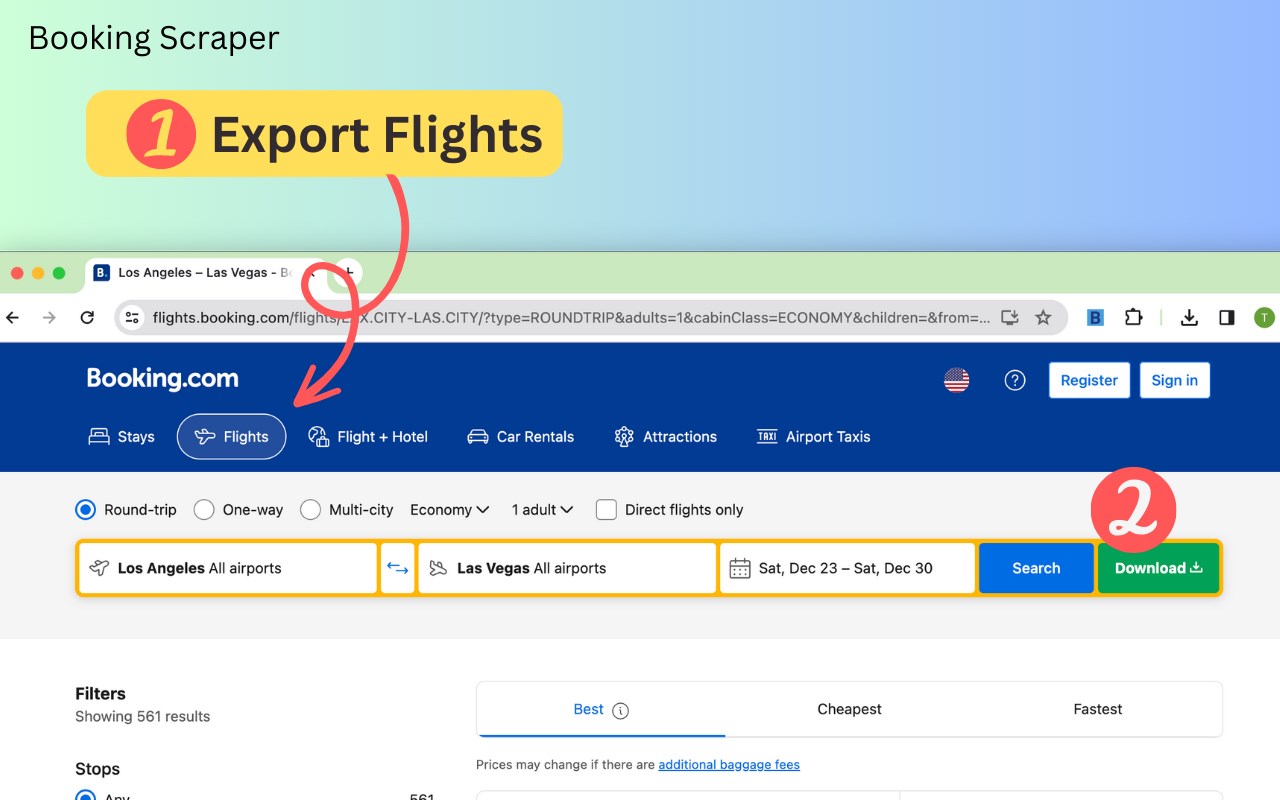Viewport: 1280px width, 800px height.
Task: Click the green Download button
Action: pyautogui.click(x=1159, y=568)
